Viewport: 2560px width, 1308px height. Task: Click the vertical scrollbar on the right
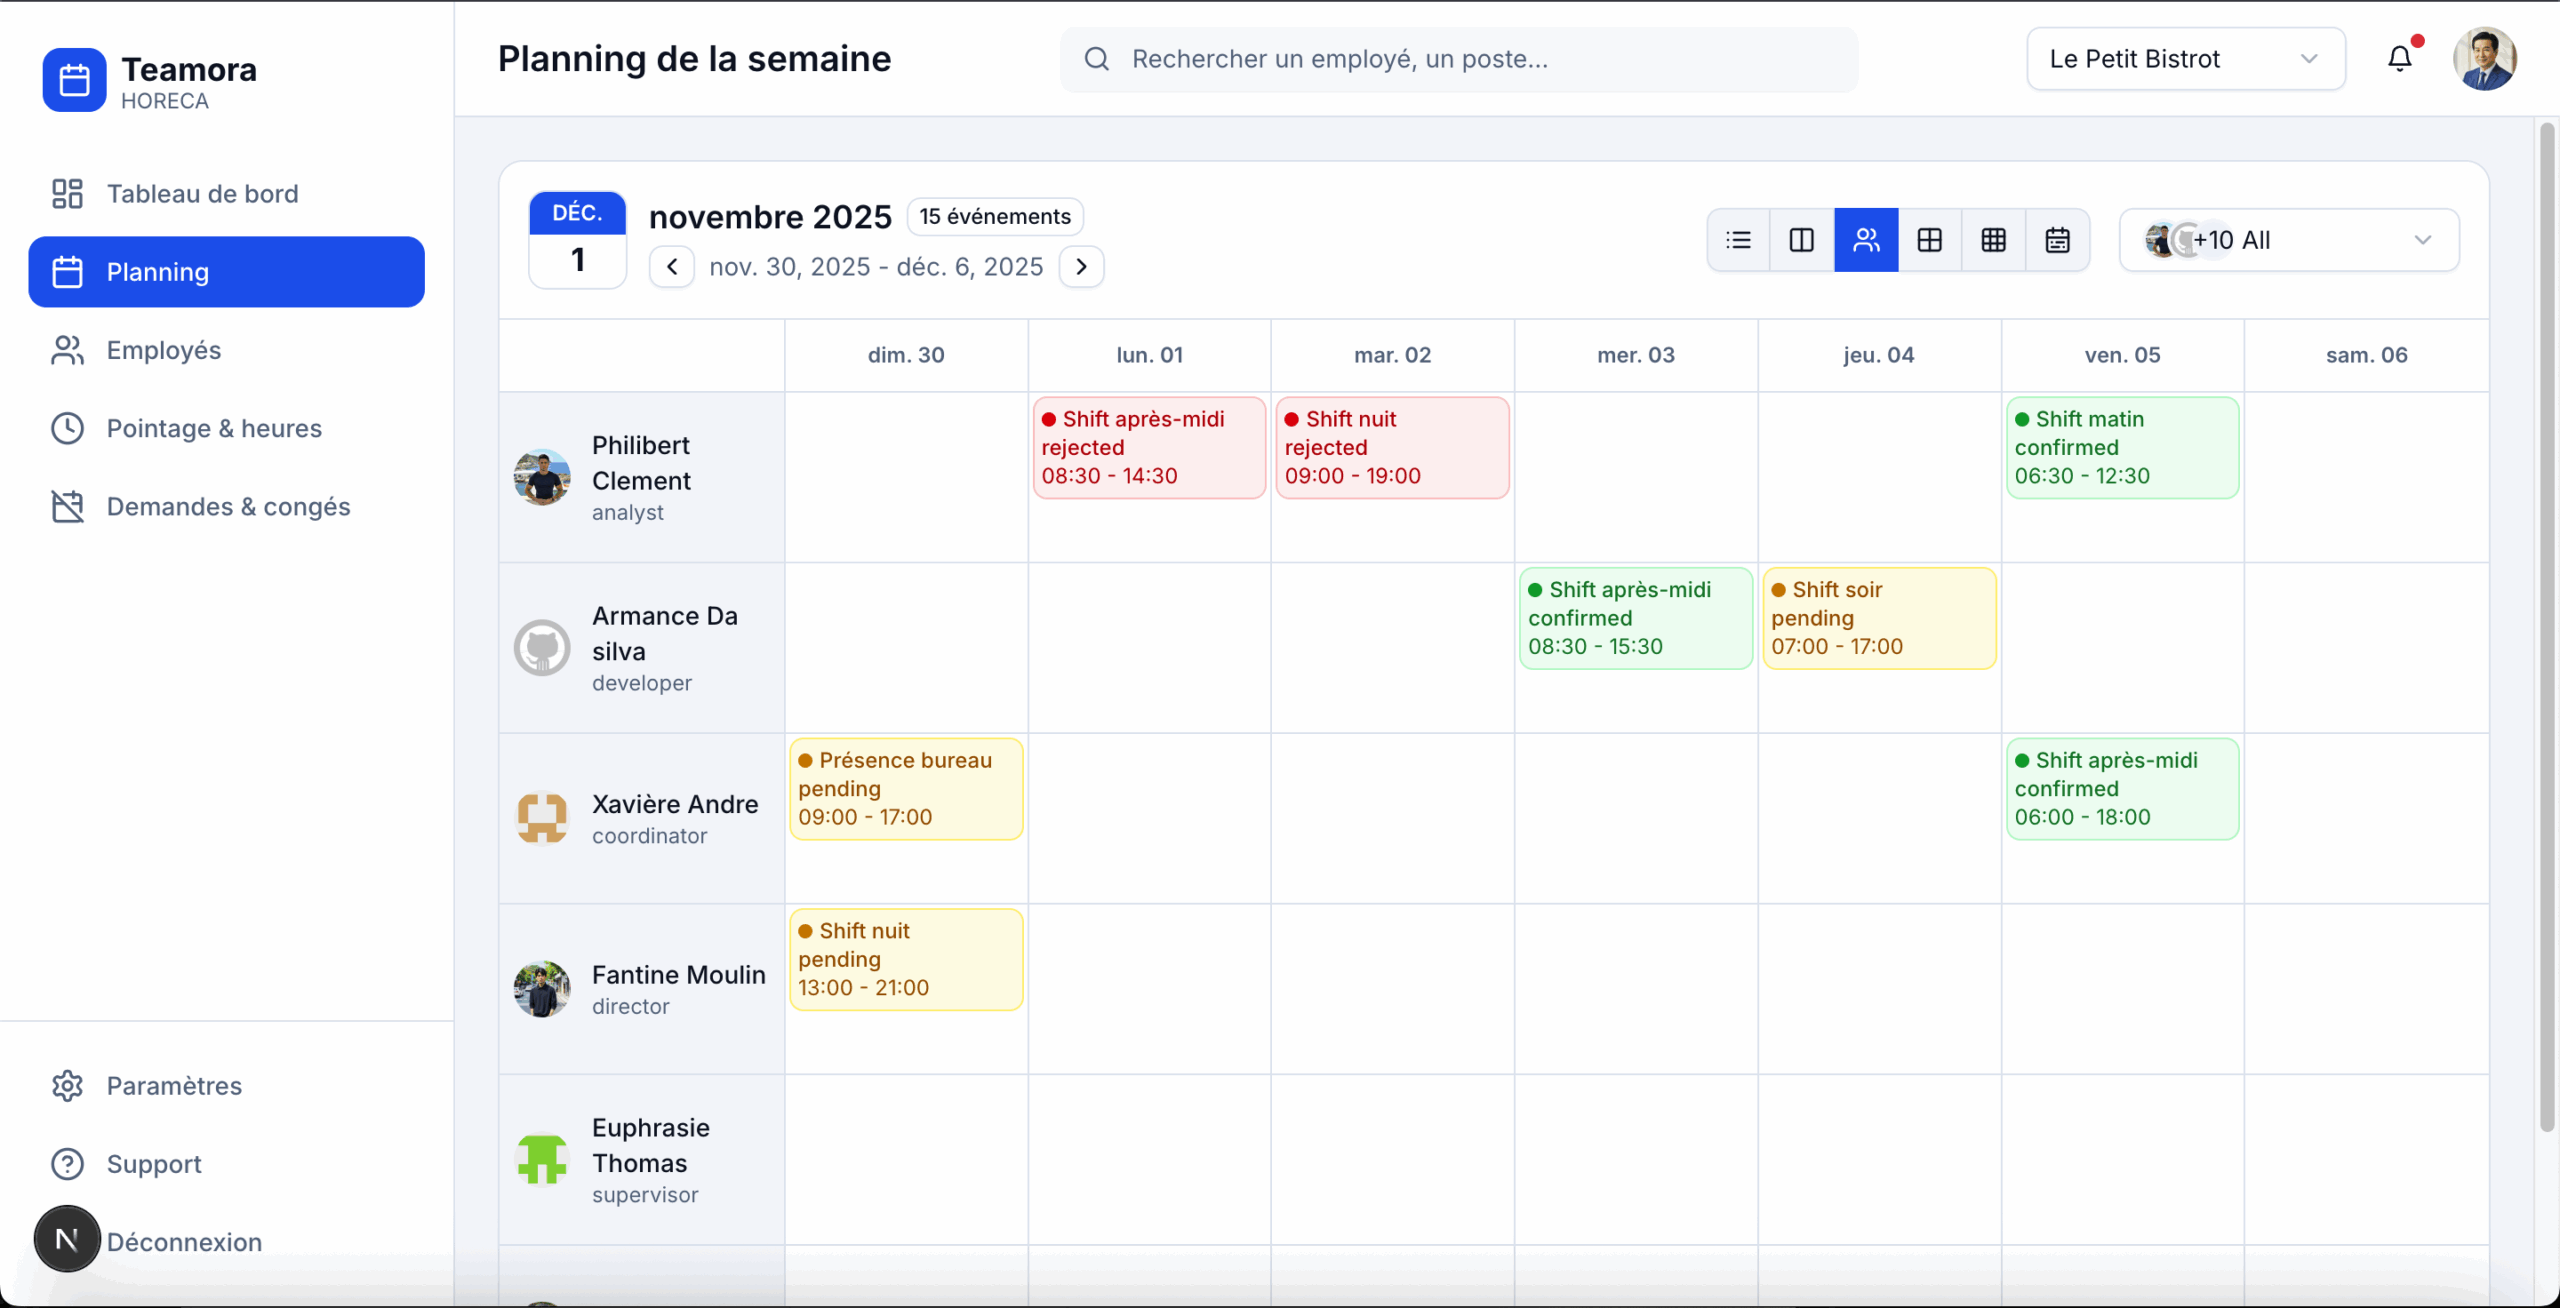[x=2547, y=626]
